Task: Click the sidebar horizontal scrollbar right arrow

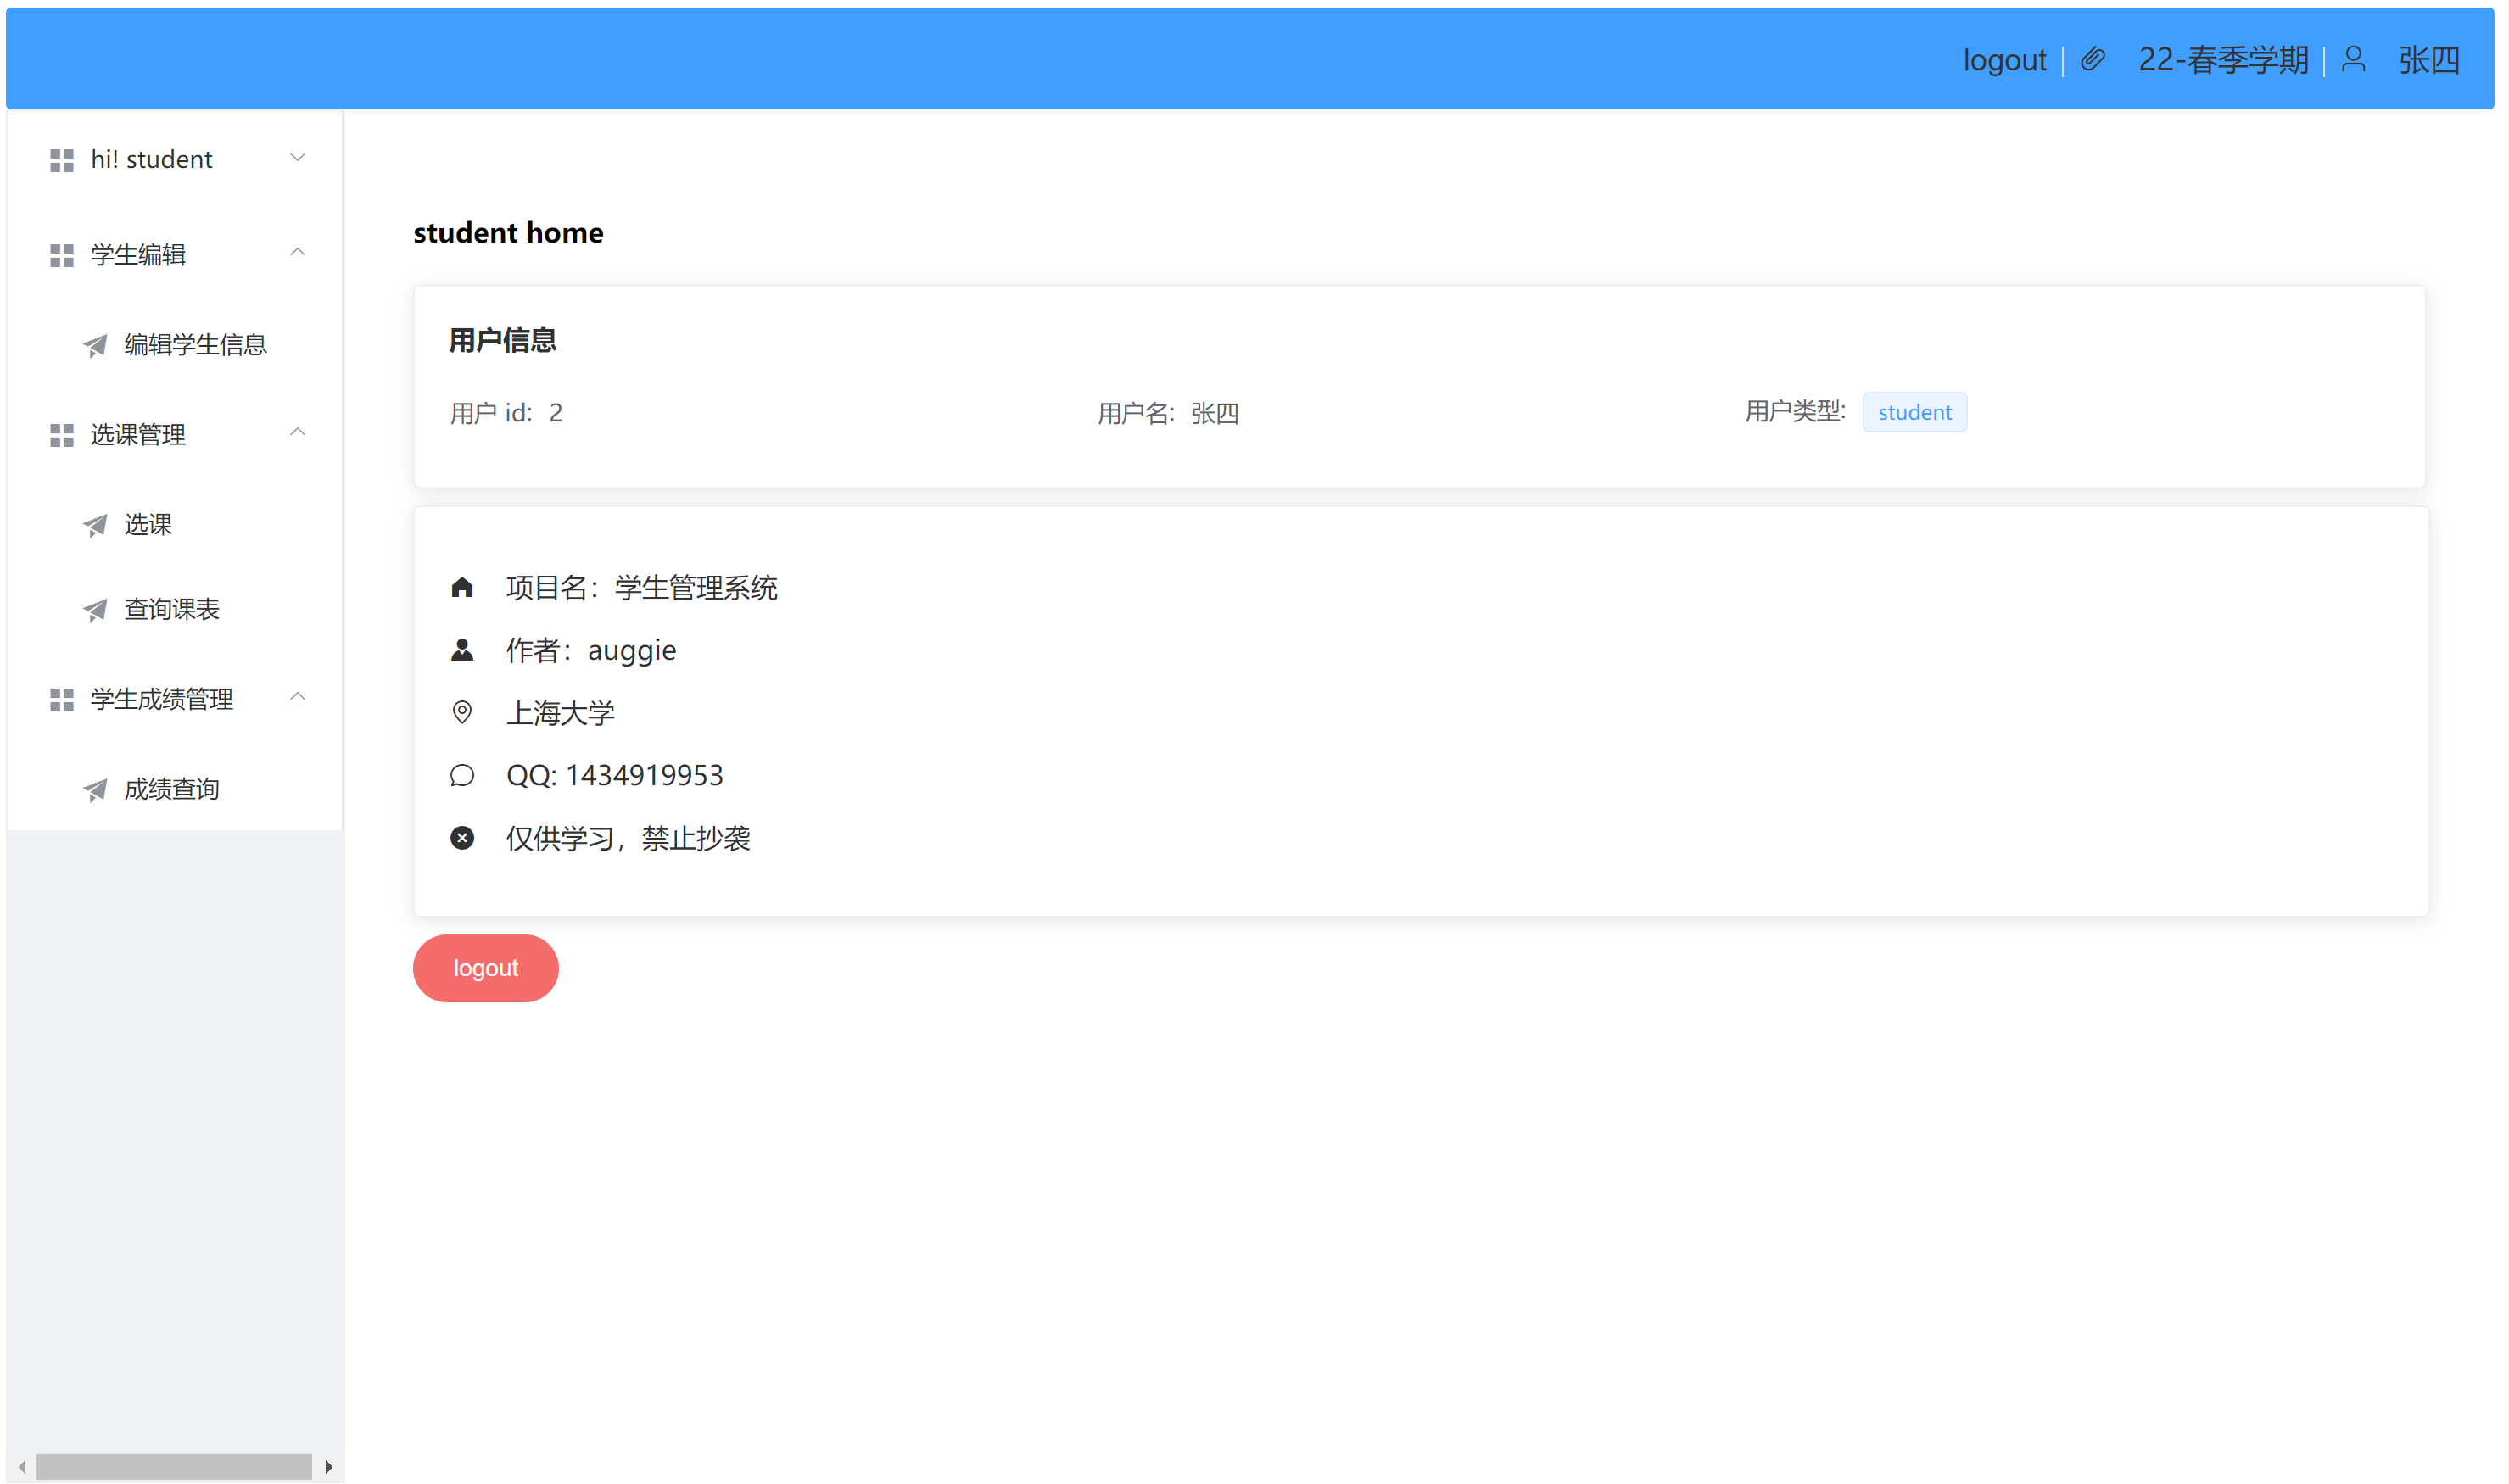Action: pyautogui.click(x=328, y=1467)
